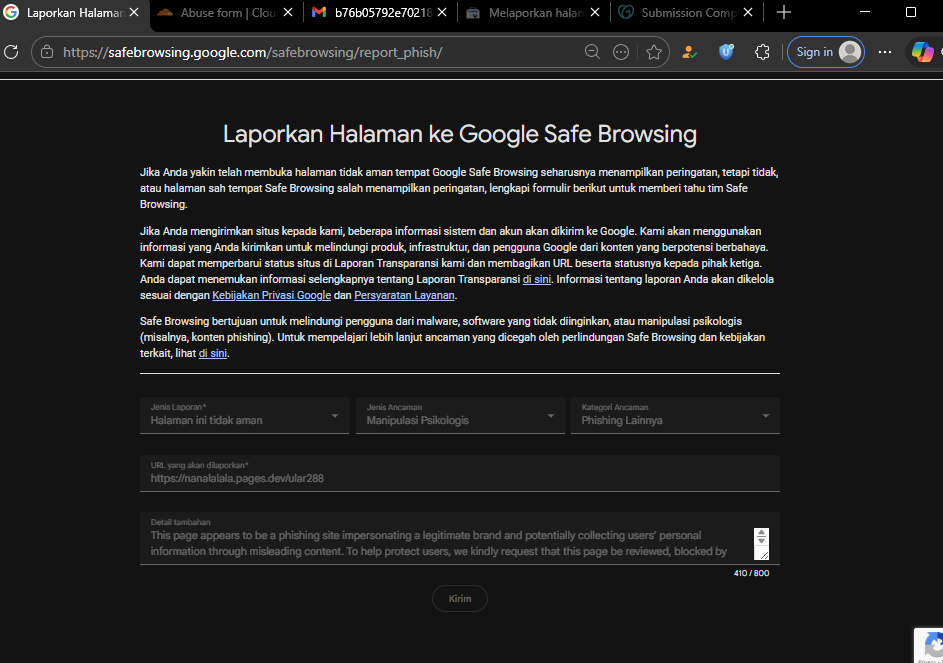The image size is (943, 663).
Task: Open the 'di sini' link after terkait, lihat
Action: [x=213, y=353]
